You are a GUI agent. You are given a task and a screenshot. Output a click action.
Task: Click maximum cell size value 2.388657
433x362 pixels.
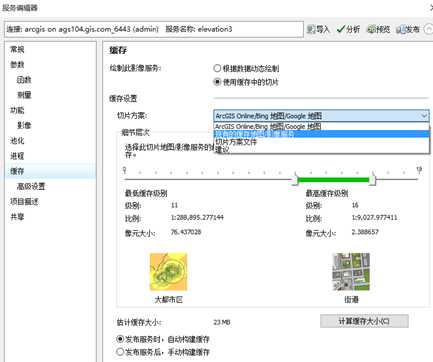pyautogui.click(x=365, y=232)
